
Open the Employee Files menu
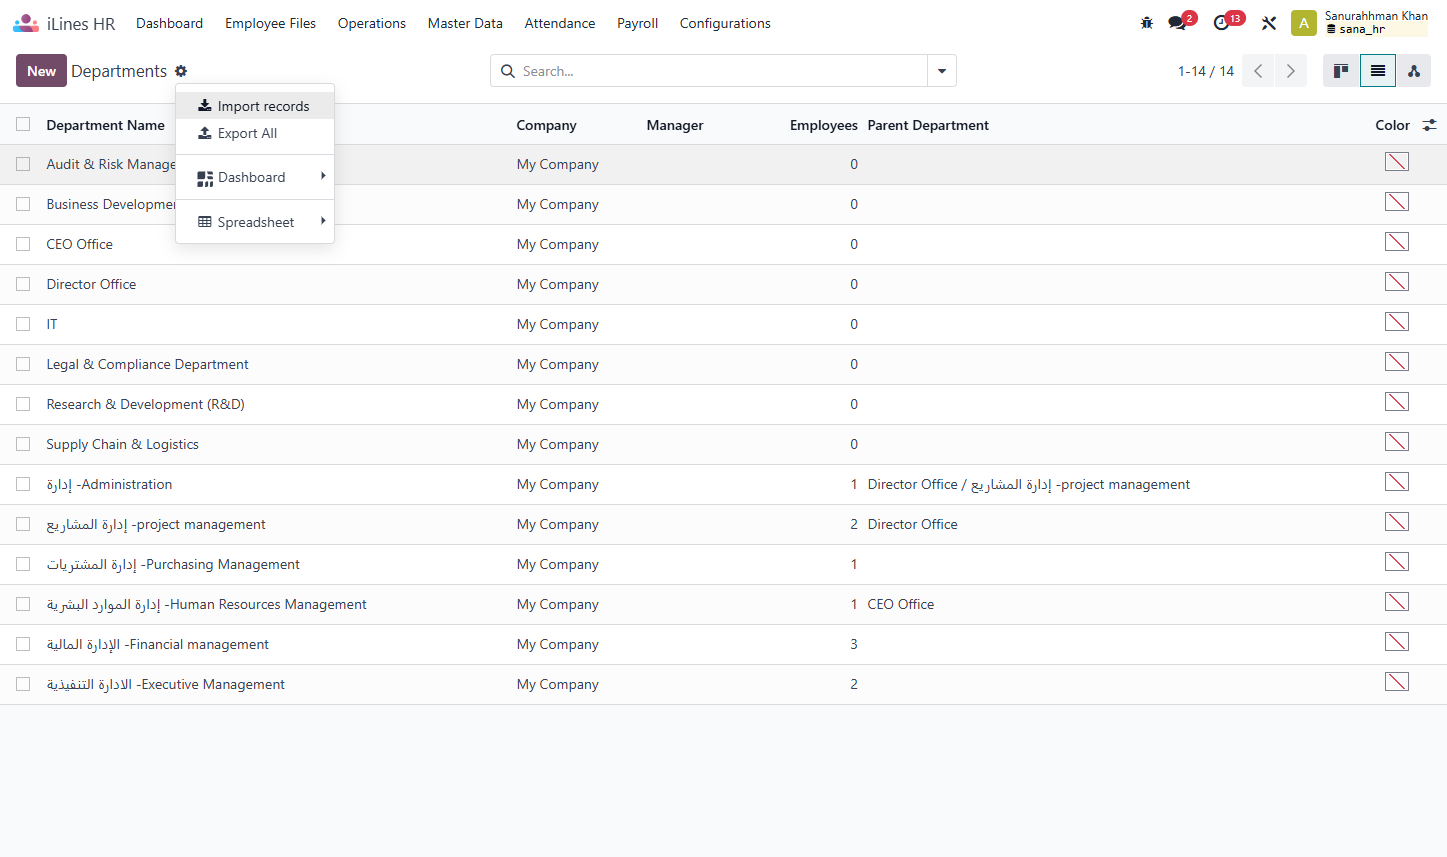[x=270, y=23]
